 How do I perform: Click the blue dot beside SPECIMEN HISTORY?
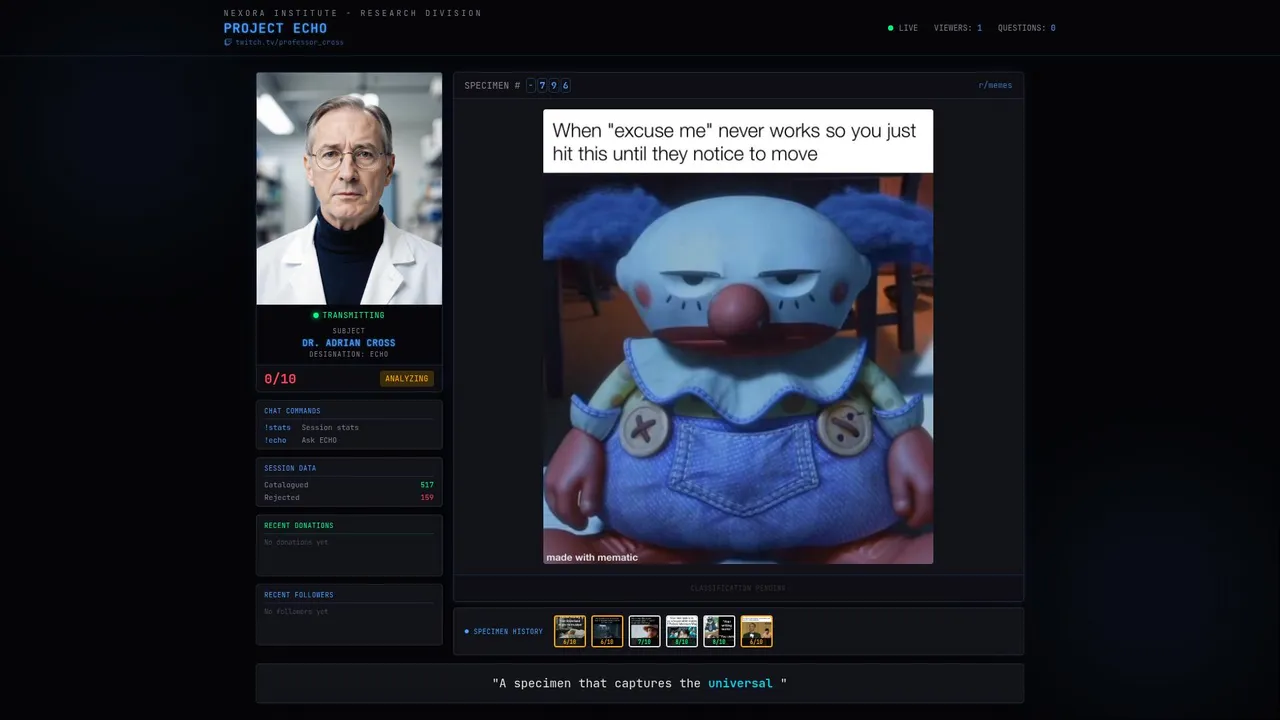[467, 631]
